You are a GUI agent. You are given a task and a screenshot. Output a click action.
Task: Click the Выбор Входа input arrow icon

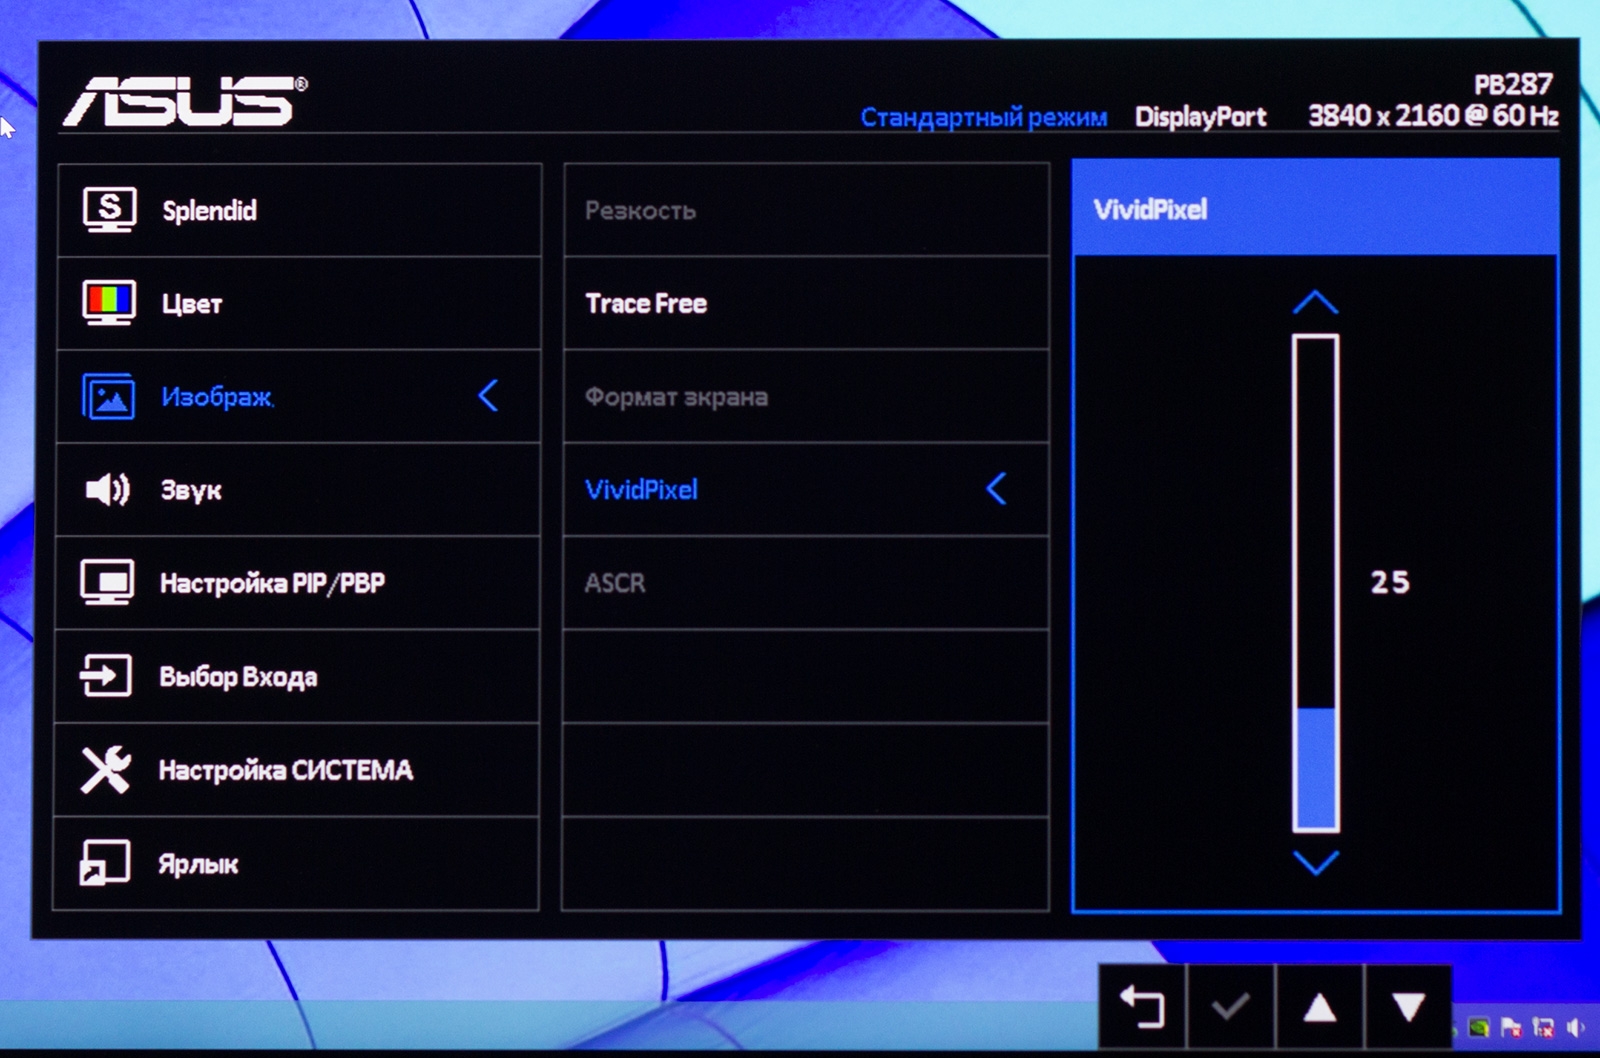click(106, 676)
